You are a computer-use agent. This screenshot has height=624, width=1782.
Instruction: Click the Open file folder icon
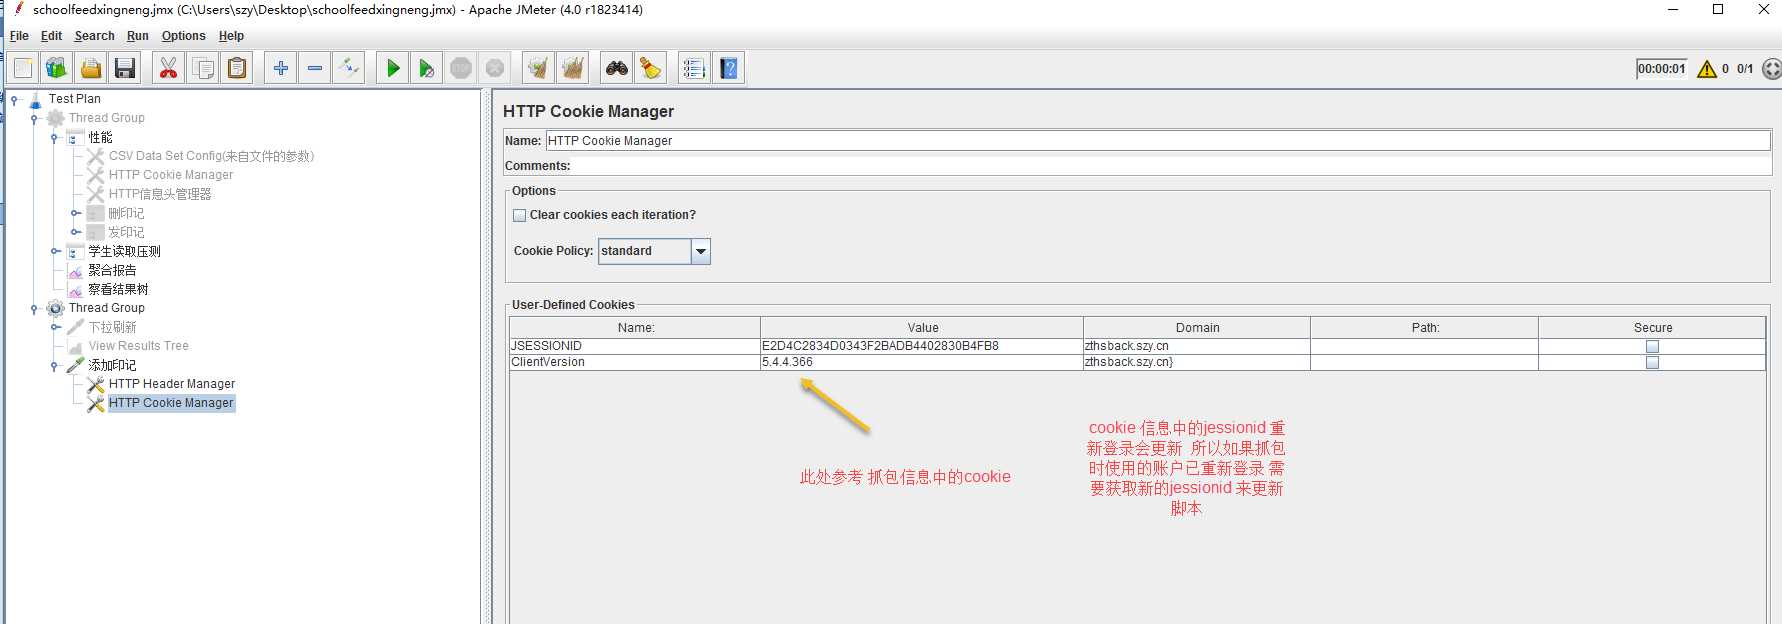tap(91, 68)
